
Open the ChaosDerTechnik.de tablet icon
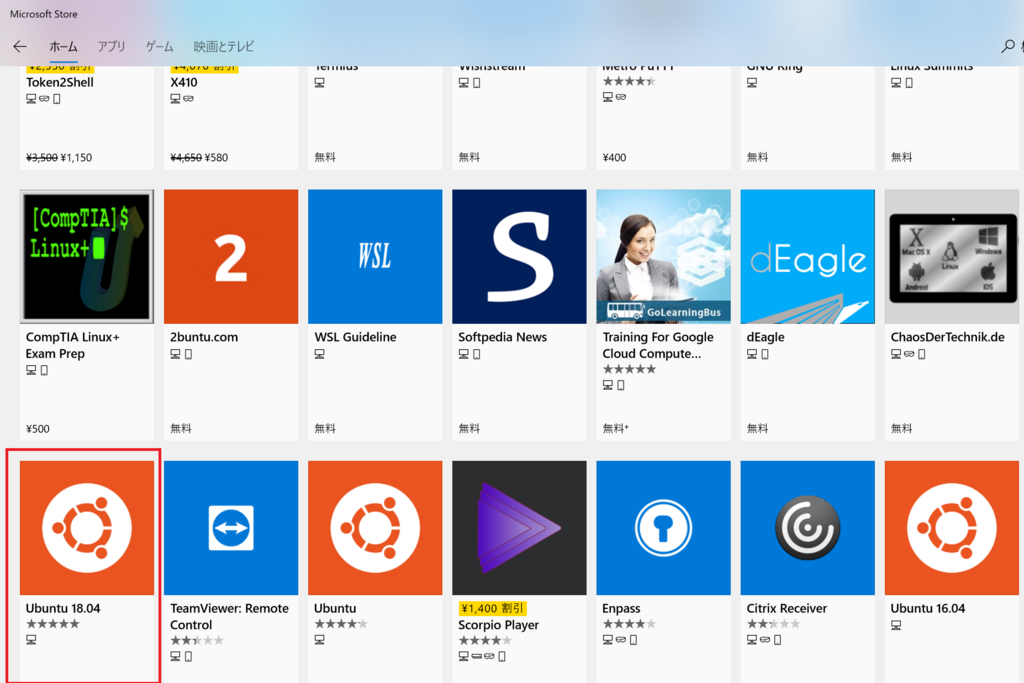coord(952,257)
